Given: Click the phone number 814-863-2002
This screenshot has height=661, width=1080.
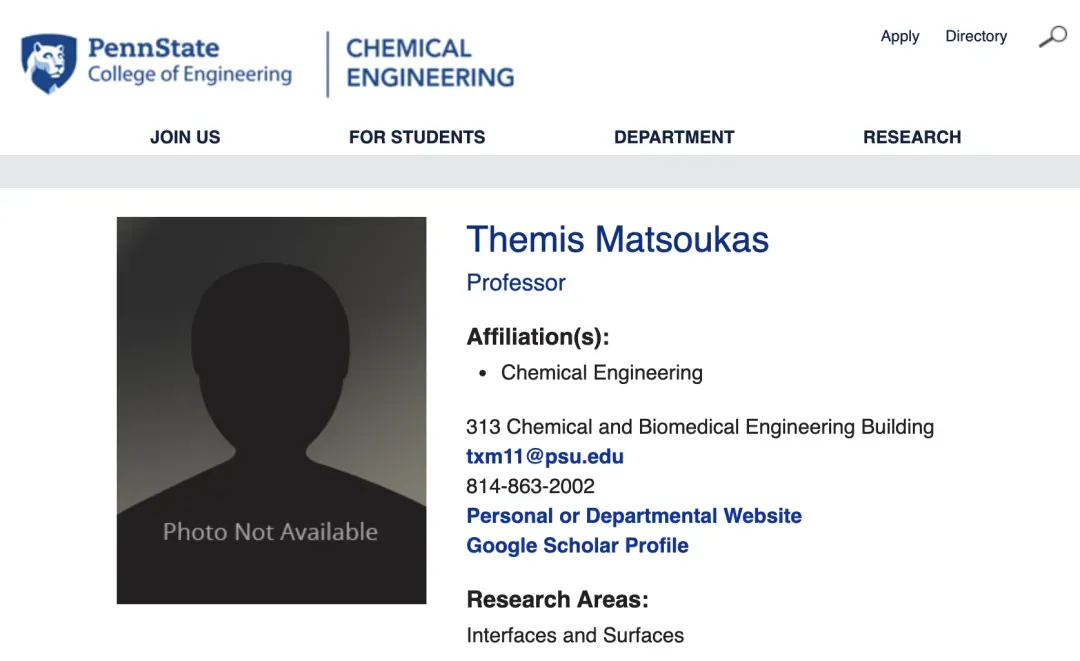Looking at the screenshot, I should pos(530,487).
